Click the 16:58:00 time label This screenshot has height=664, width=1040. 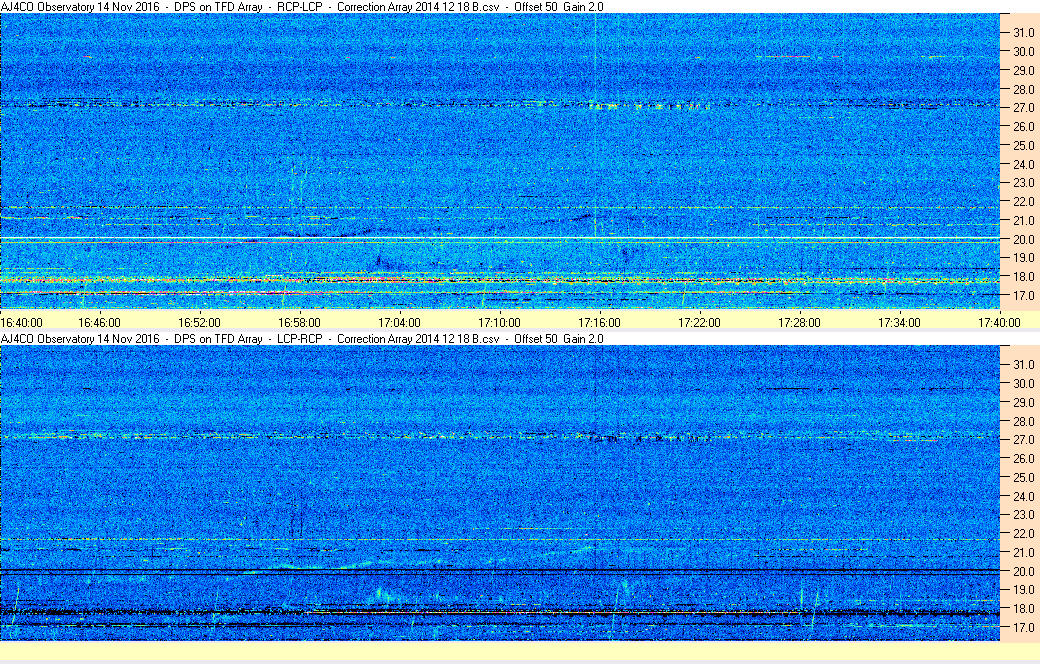point(299,322)
